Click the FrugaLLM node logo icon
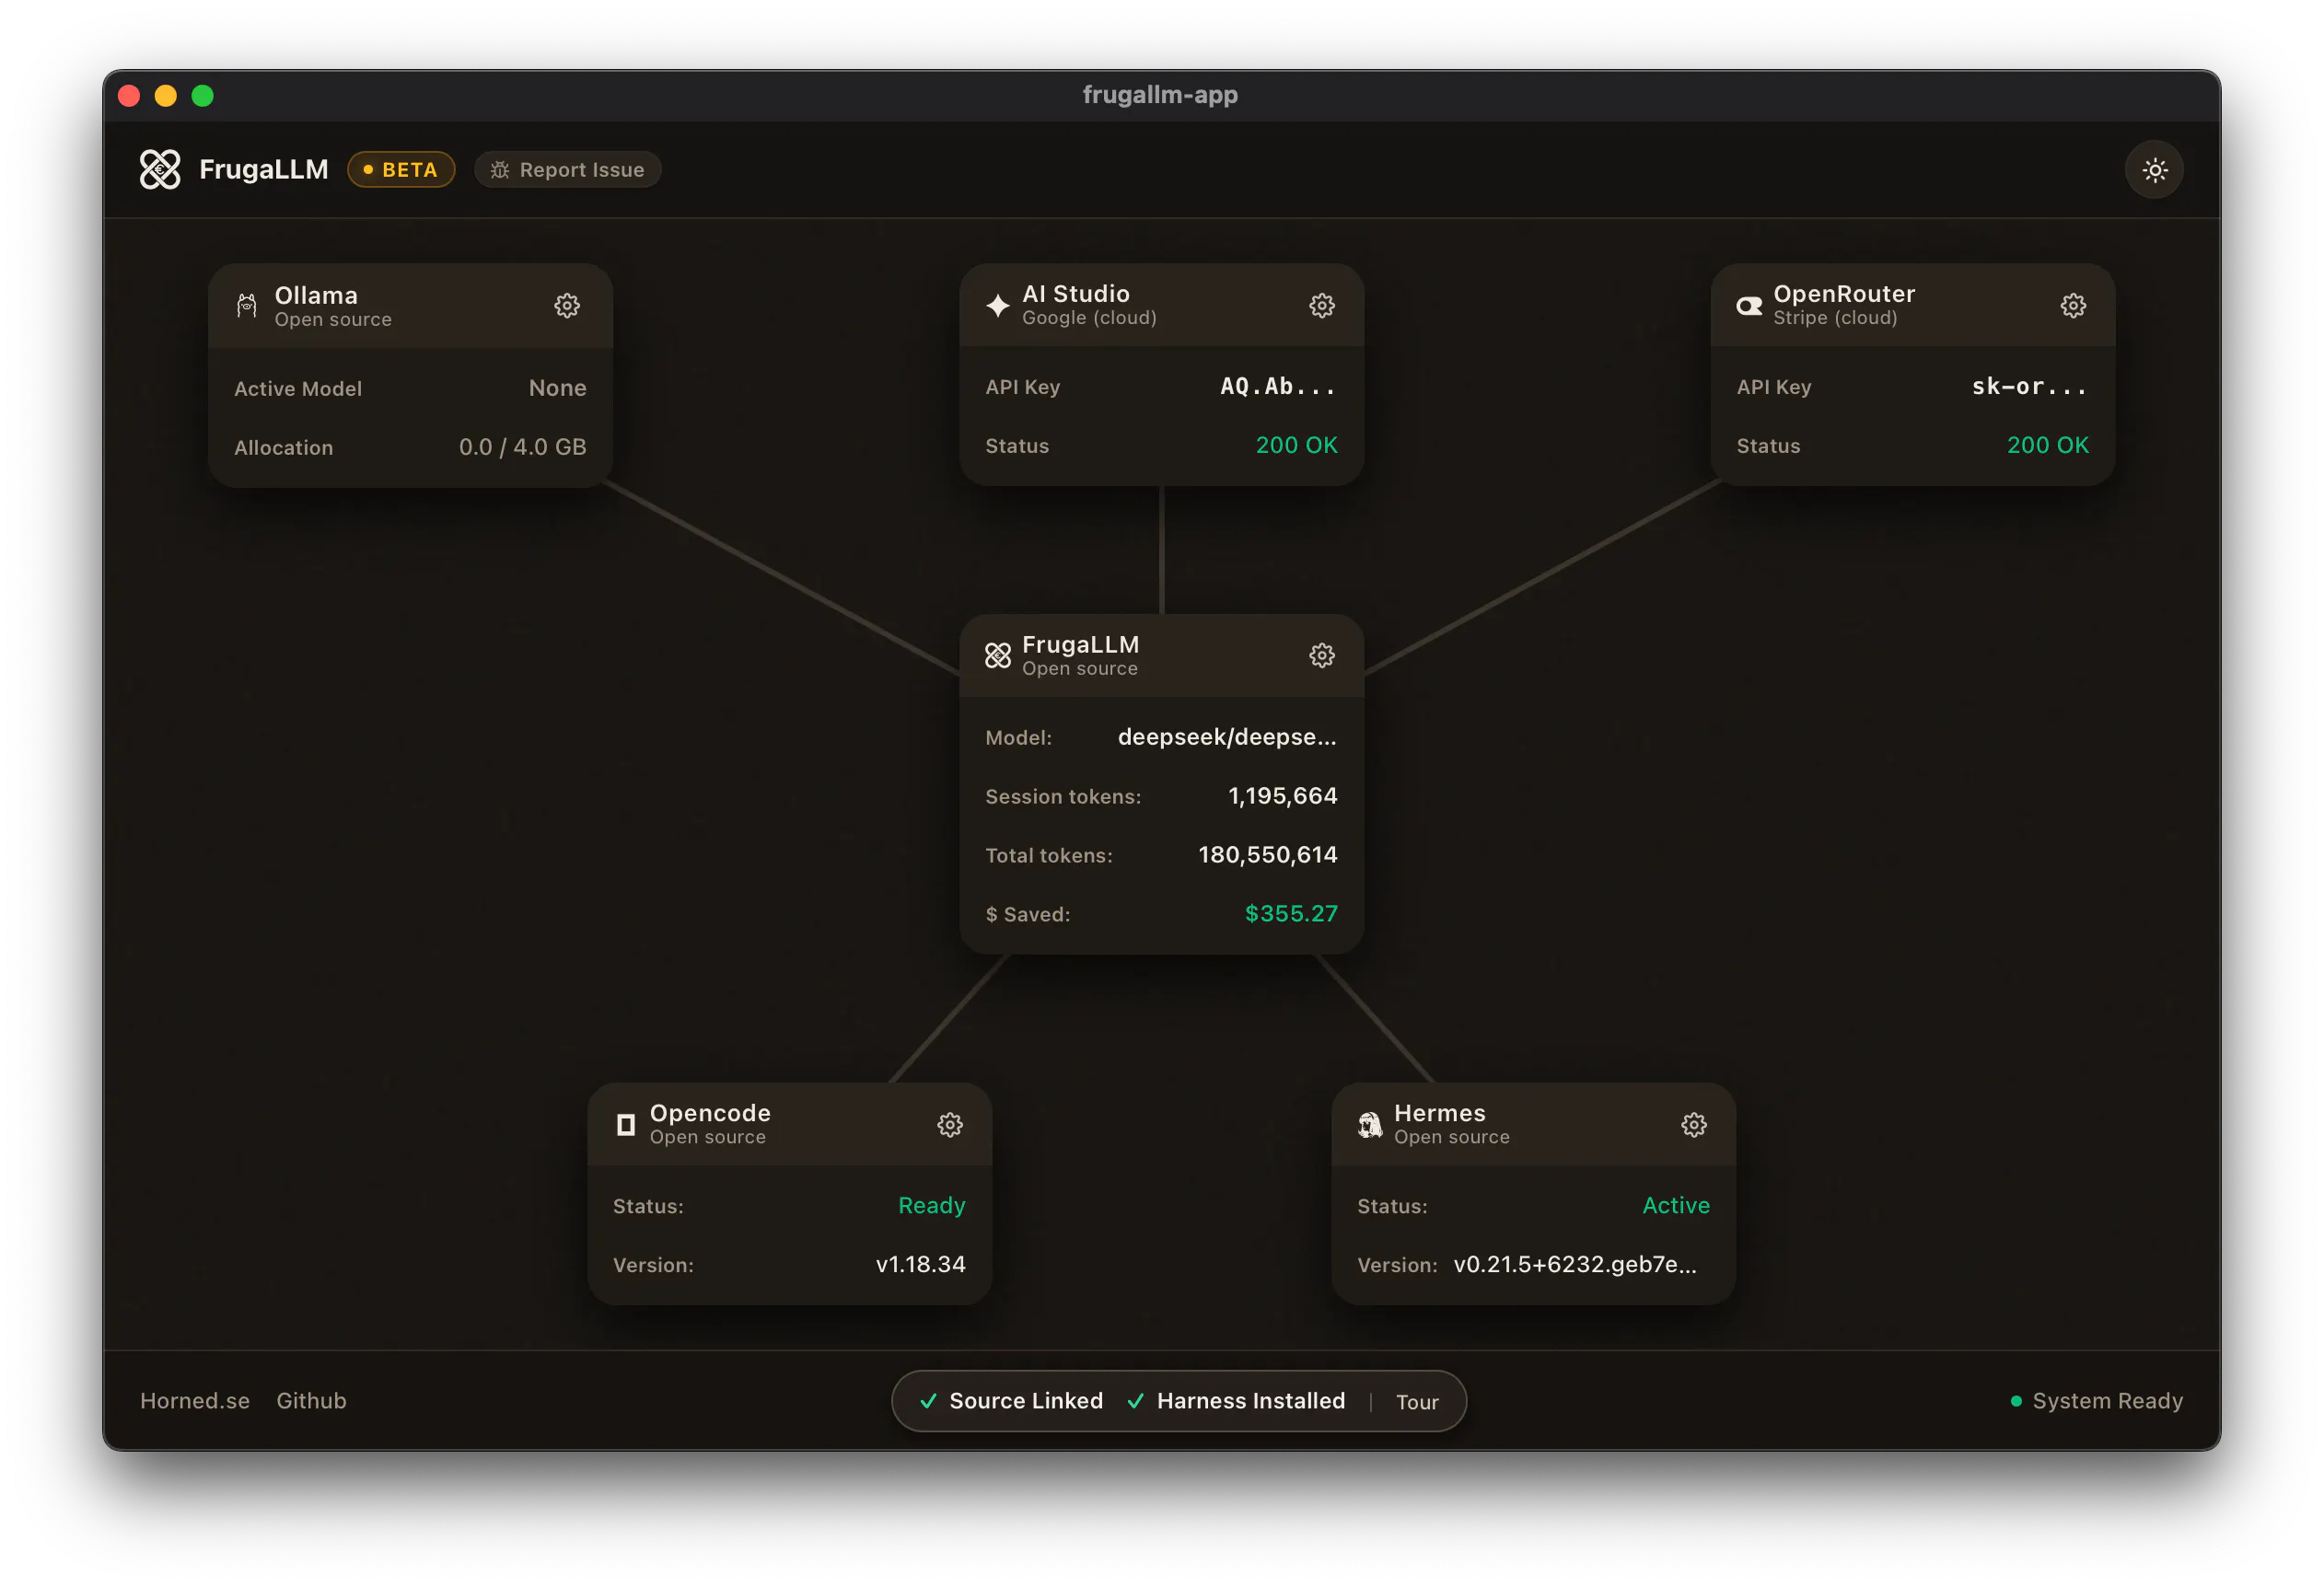Screen dimensions: 2324x1587 pyautogui.click(x=998, y=656)
